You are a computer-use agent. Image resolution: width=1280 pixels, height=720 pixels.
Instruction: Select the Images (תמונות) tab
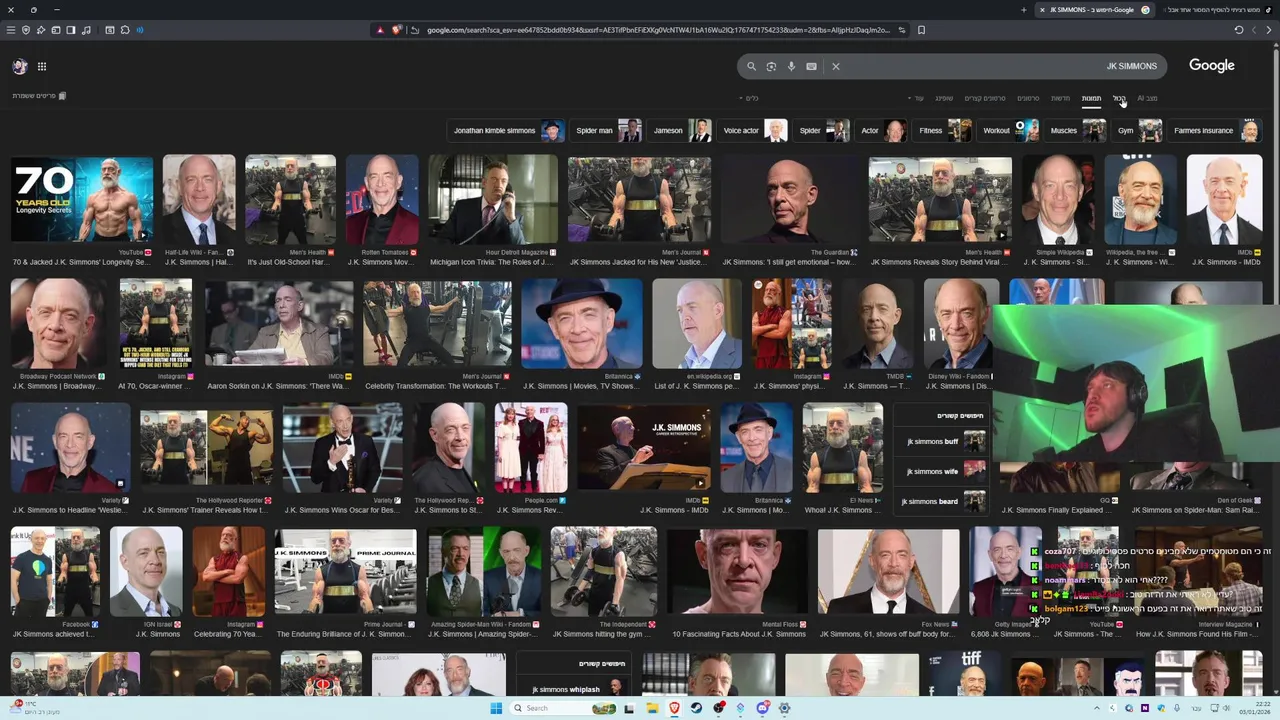(1091, 98)
